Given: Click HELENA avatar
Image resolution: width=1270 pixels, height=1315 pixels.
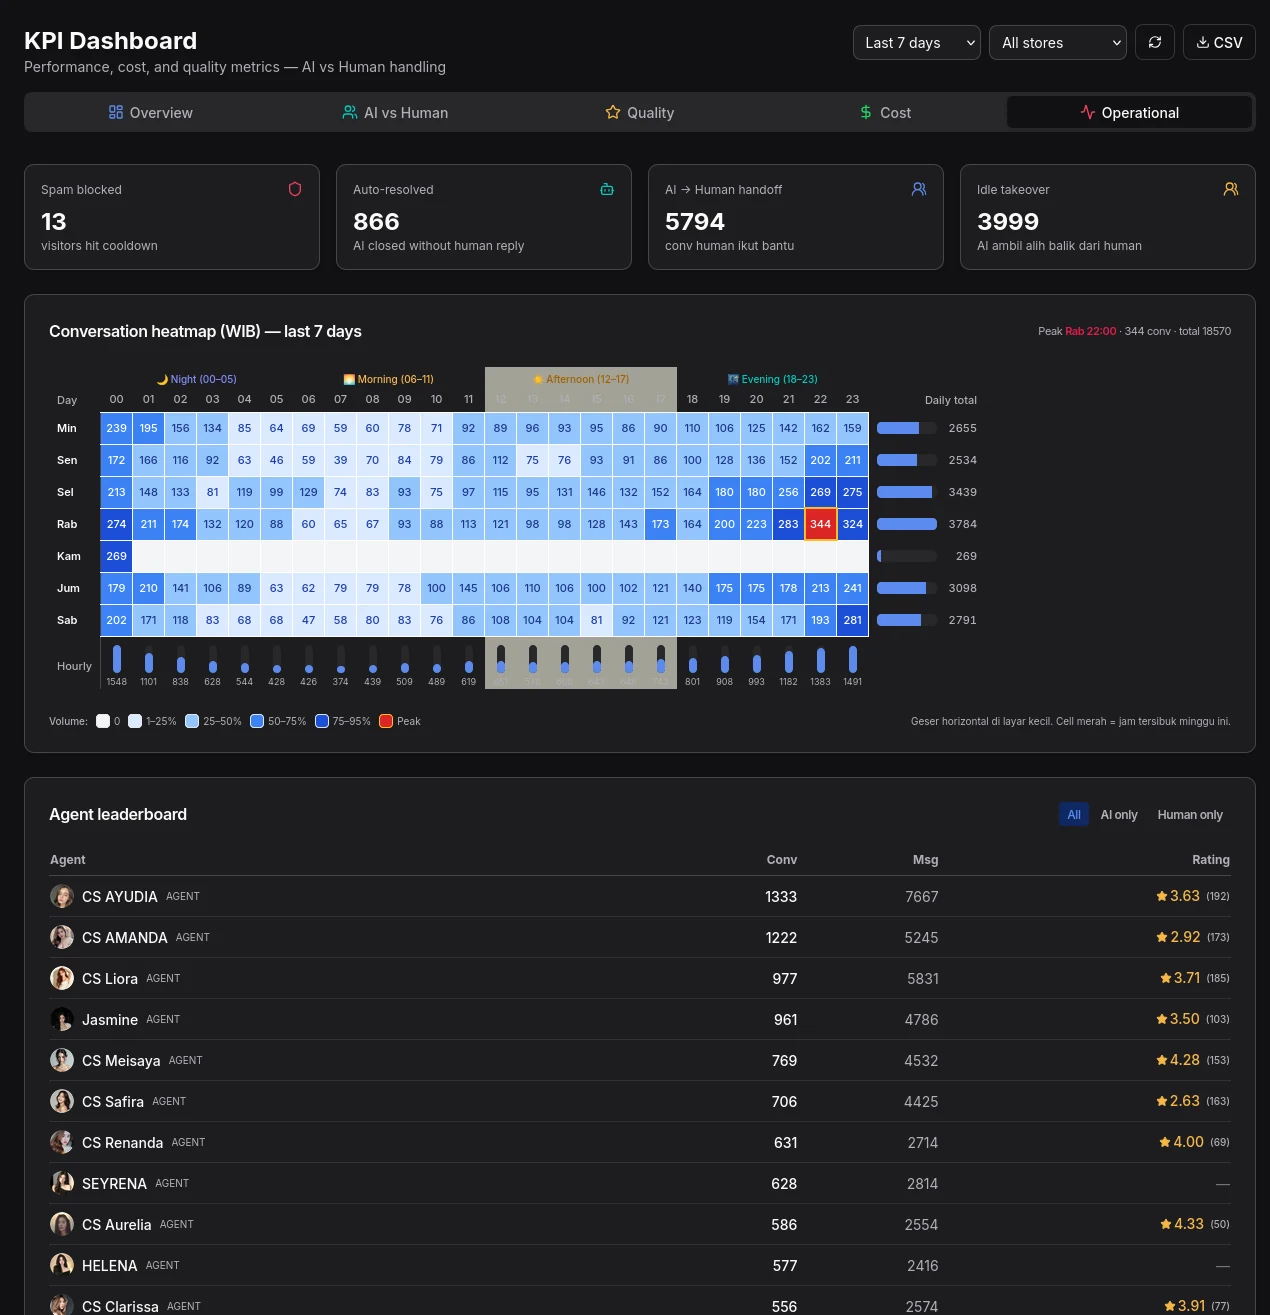Looking at the screenshot, I should pos(62,1265).
